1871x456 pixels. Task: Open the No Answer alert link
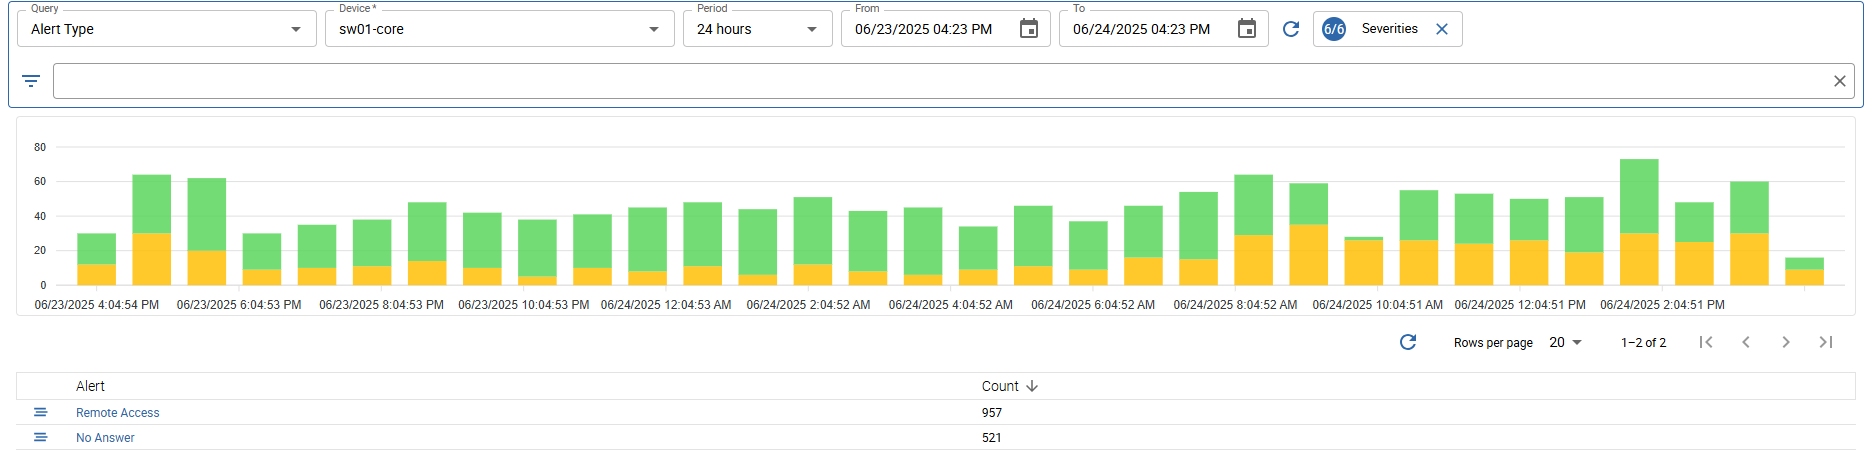click(105, 438)
